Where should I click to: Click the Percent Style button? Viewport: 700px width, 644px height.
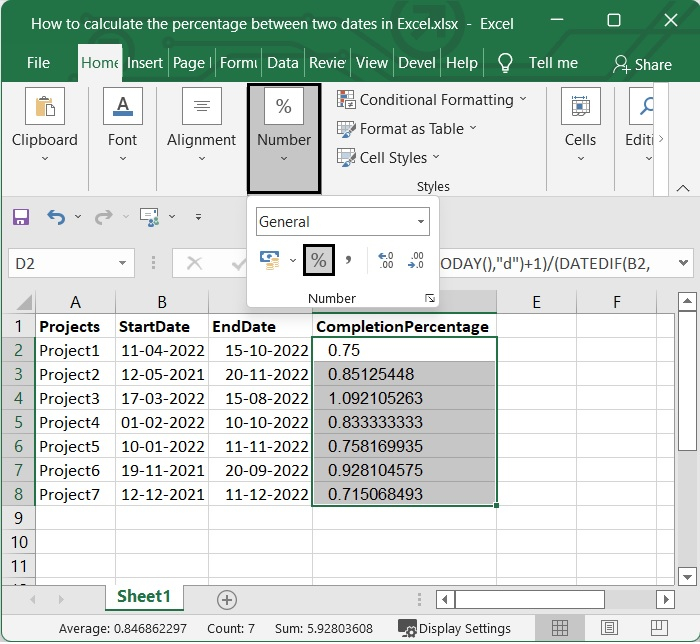point(318,260)
